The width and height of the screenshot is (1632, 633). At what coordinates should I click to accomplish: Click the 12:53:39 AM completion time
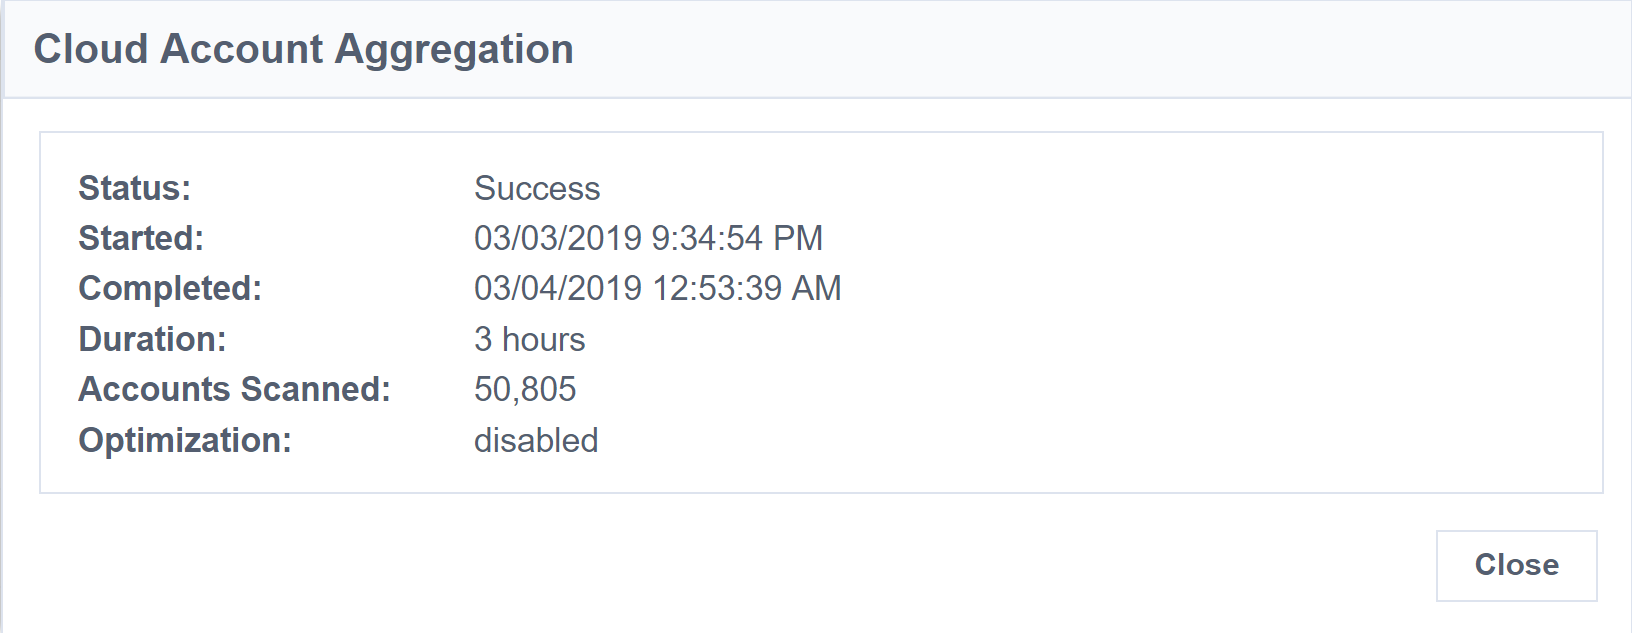click(747, 288)
